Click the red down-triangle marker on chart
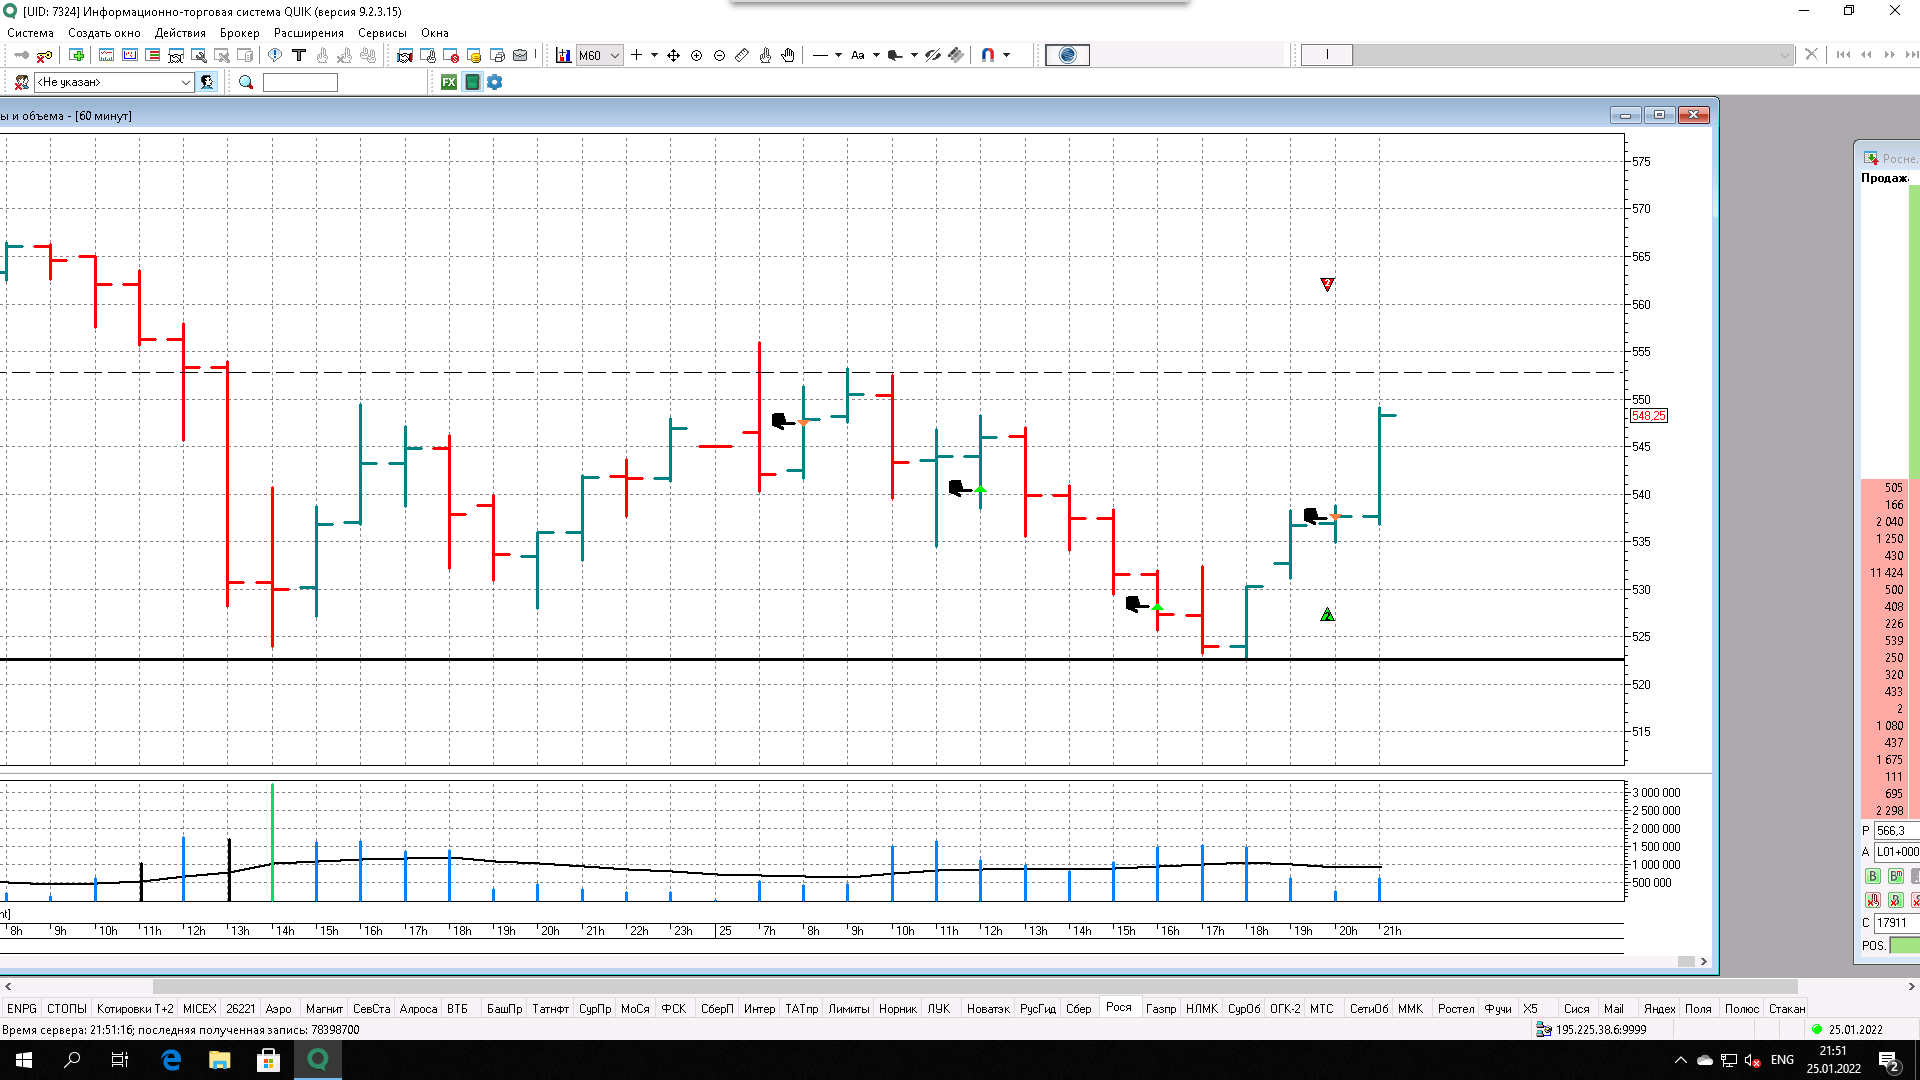 [1327, 285]
